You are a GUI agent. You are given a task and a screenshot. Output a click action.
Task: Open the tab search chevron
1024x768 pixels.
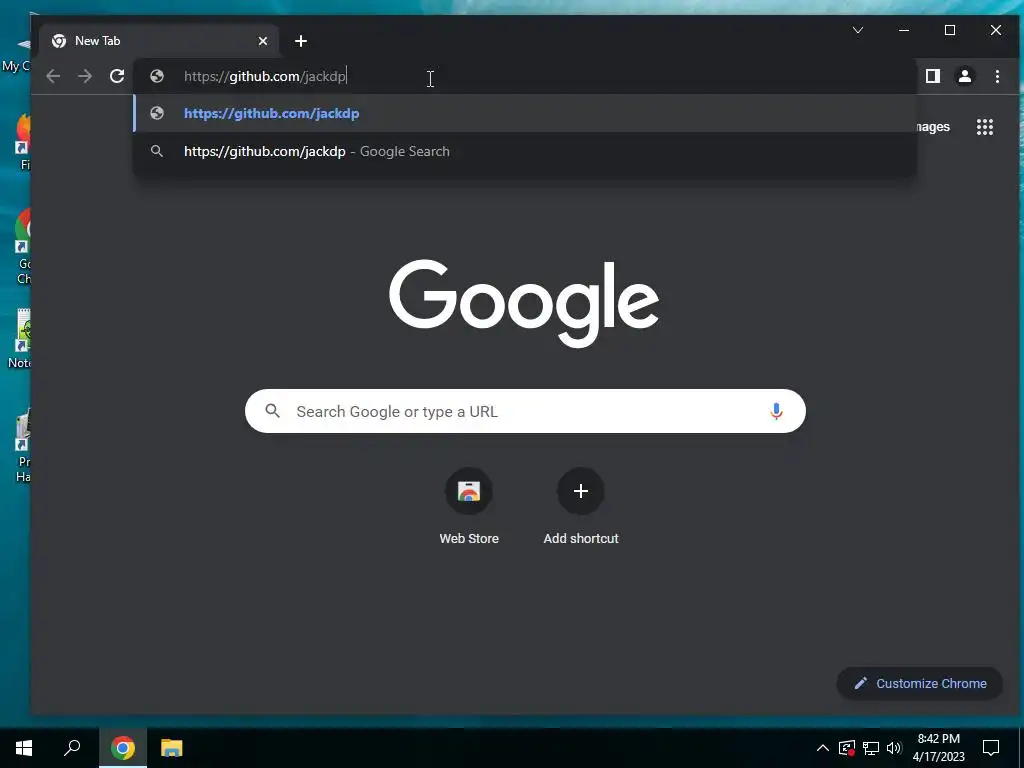click(x=858, y=30)
